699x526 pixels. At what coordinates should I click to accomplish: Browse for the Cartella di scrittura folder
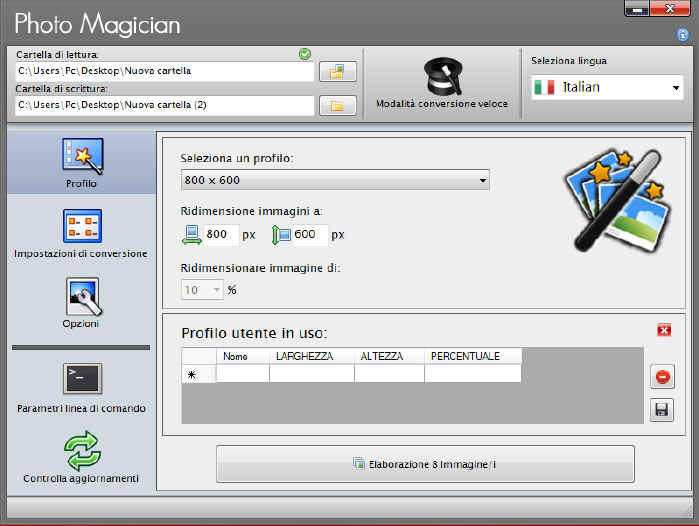coord(337,106)
